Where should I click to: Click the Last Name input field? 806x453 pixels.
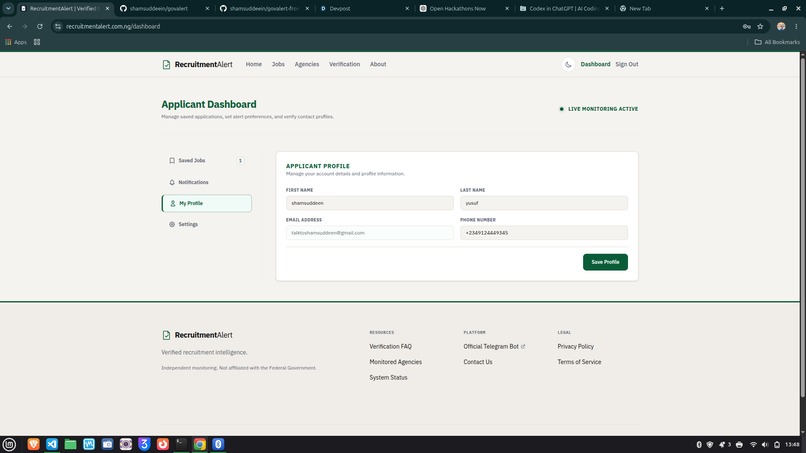544,203
